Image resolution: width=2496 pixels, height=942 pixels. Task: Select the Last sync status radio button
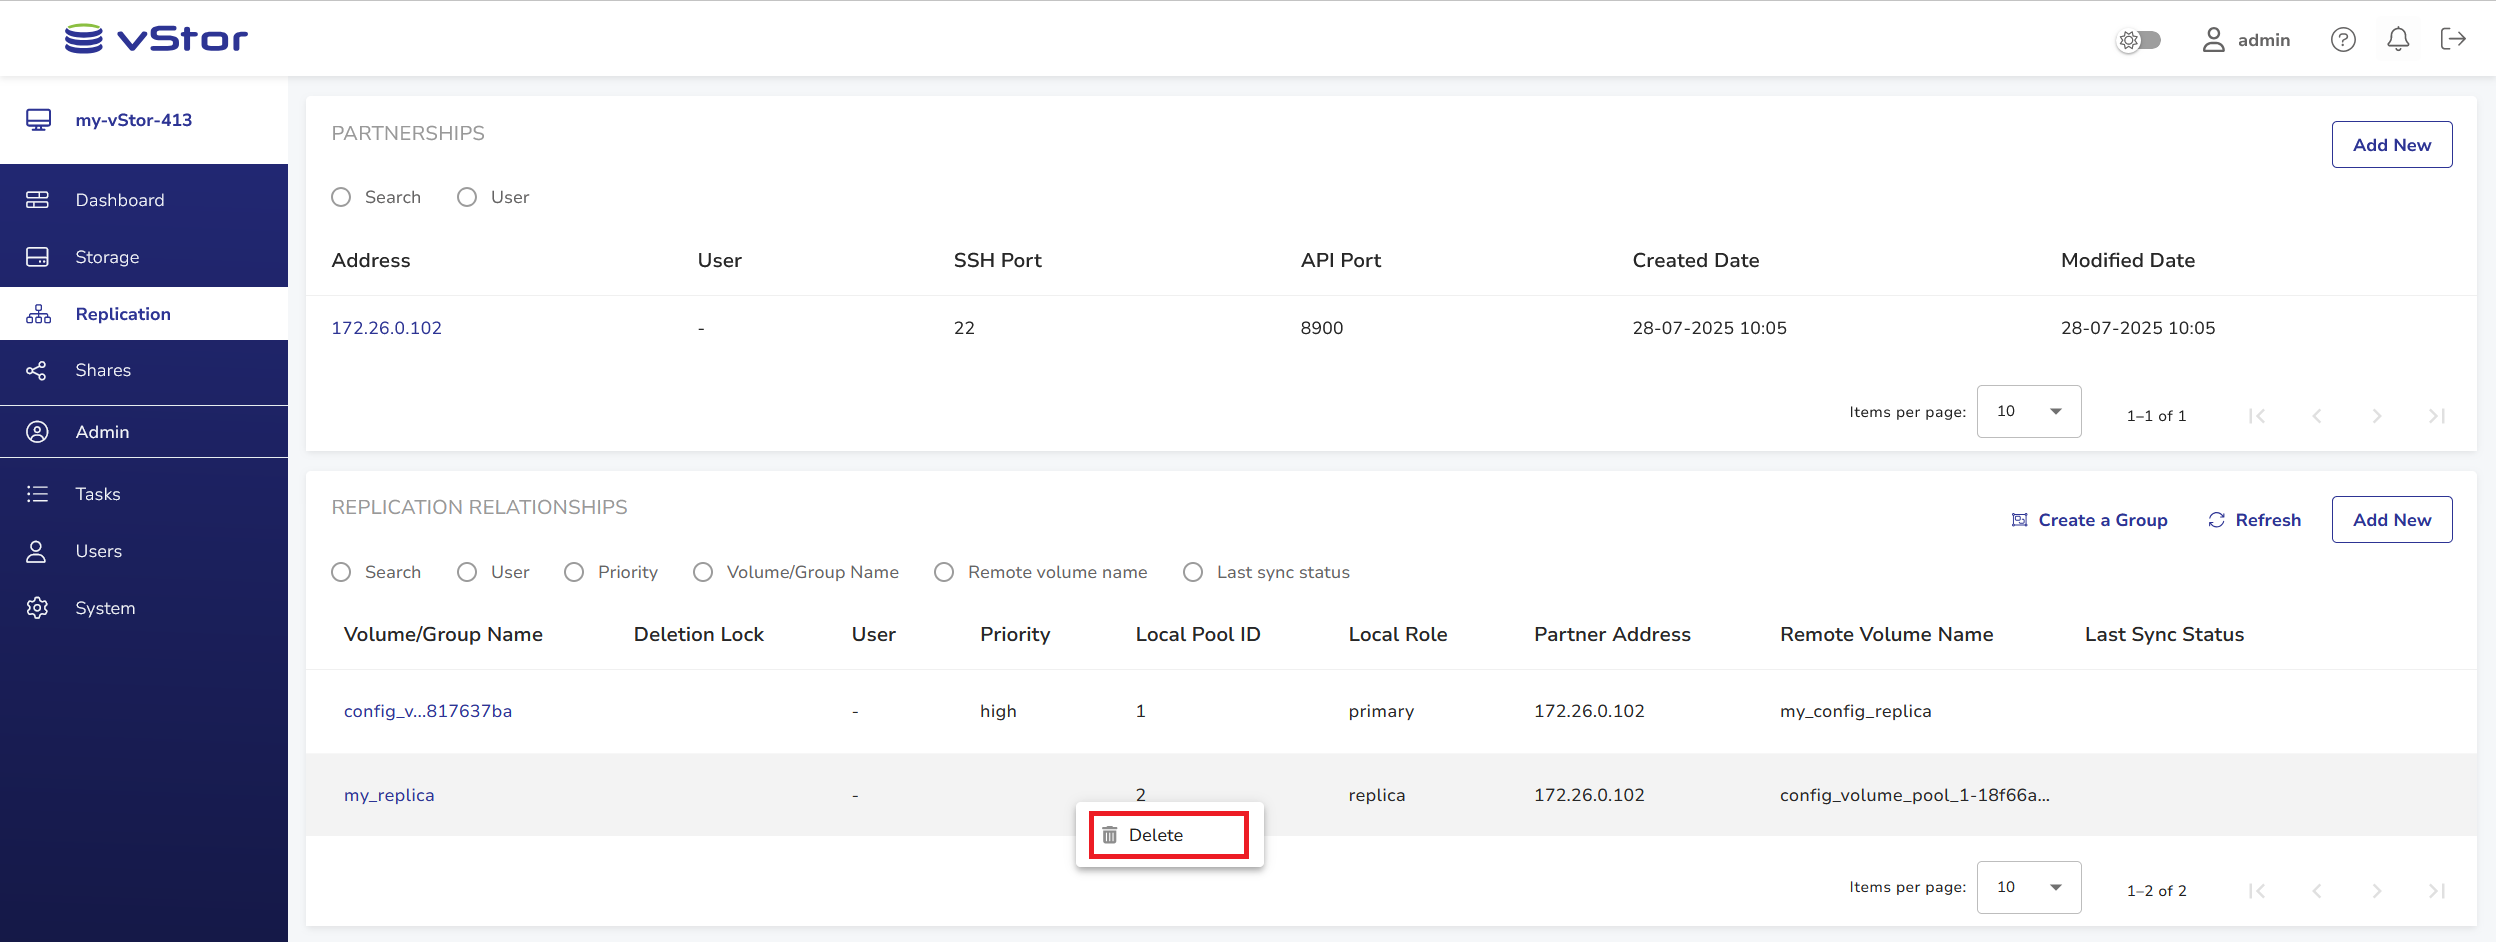click(x=1193, y=572)
